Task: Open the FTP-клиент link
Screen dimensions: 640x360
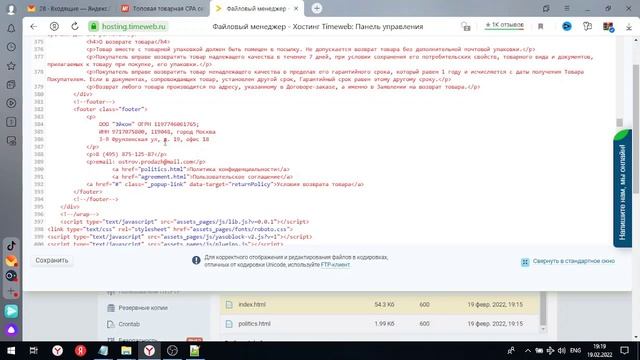Action: point(335,265)
